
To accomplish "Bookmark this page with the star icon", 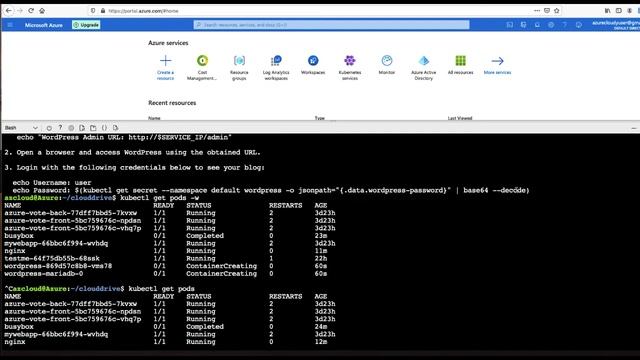I will (x=557, y=11).
